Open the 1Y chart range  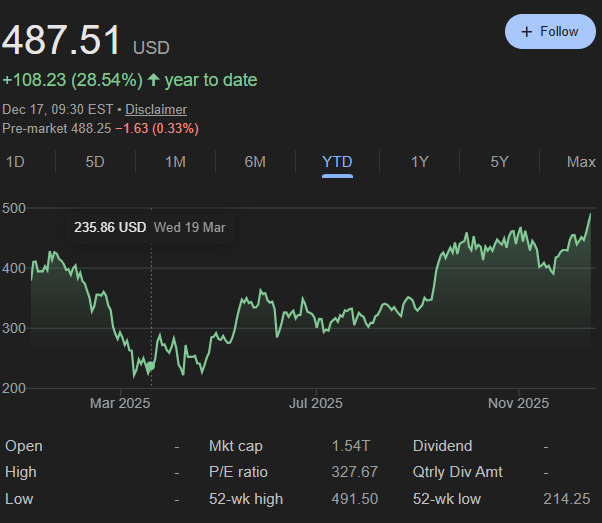[x=420, y=162]
